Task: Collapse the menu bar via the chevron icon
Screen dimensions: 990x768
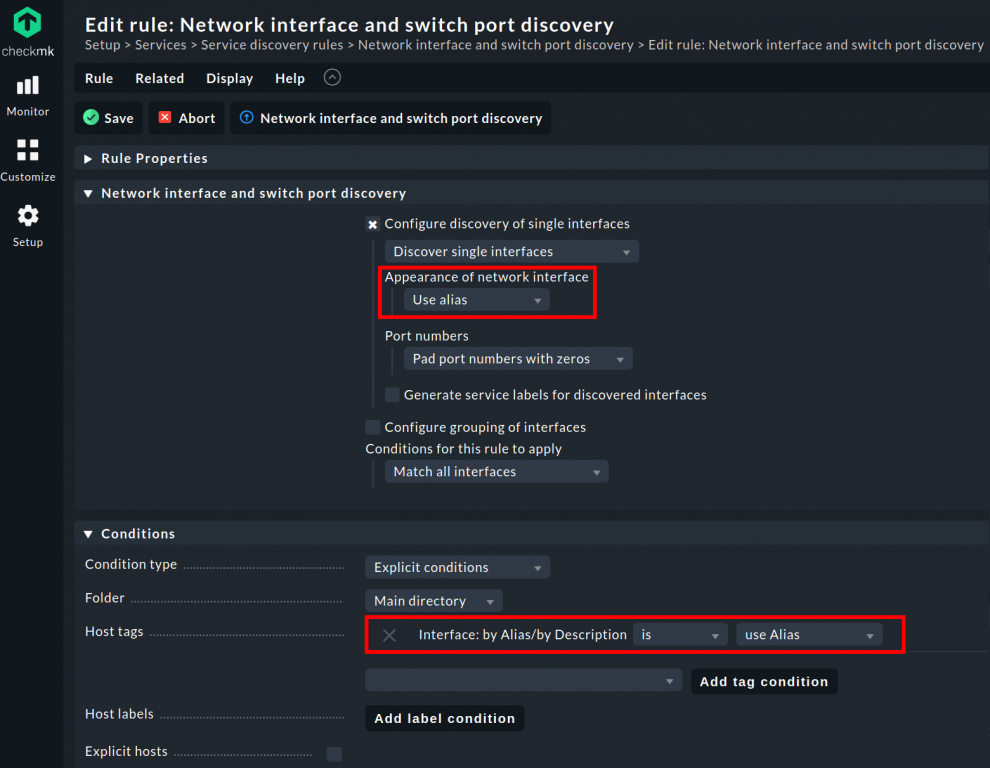Action: [331, 77]
